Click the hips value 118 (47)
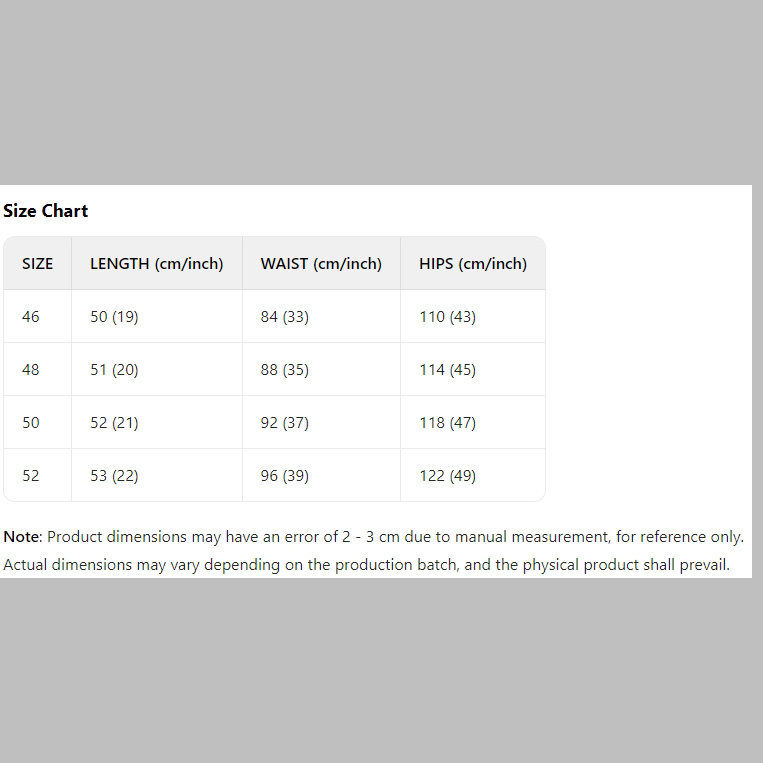 (448, 423)
